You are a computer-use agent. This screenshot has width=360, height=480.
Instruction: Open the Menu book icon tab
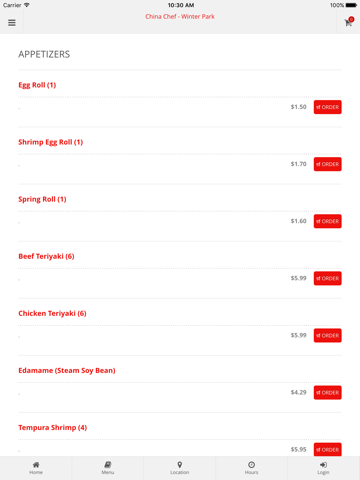coord(108,465)
